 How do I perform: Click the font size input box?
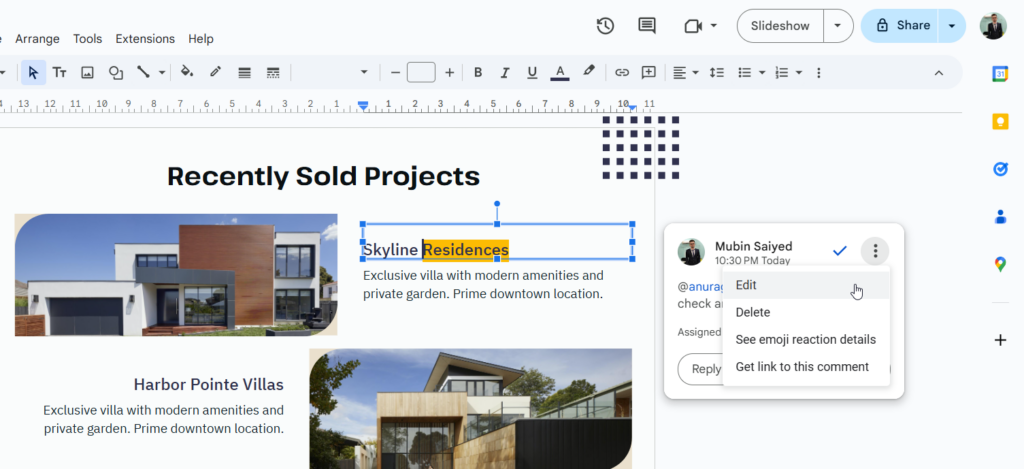coord(421,72)
